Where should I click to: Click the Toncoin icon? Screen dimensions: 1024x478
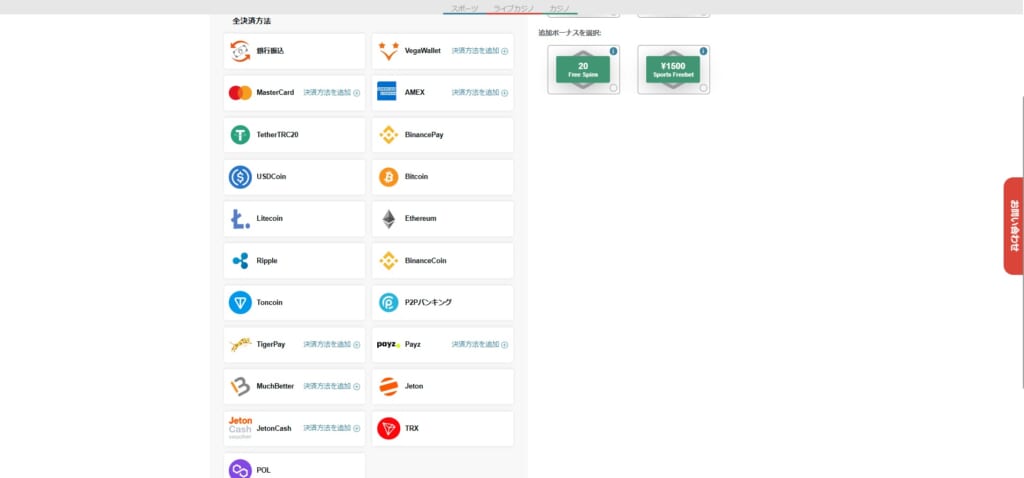[240, 303]
